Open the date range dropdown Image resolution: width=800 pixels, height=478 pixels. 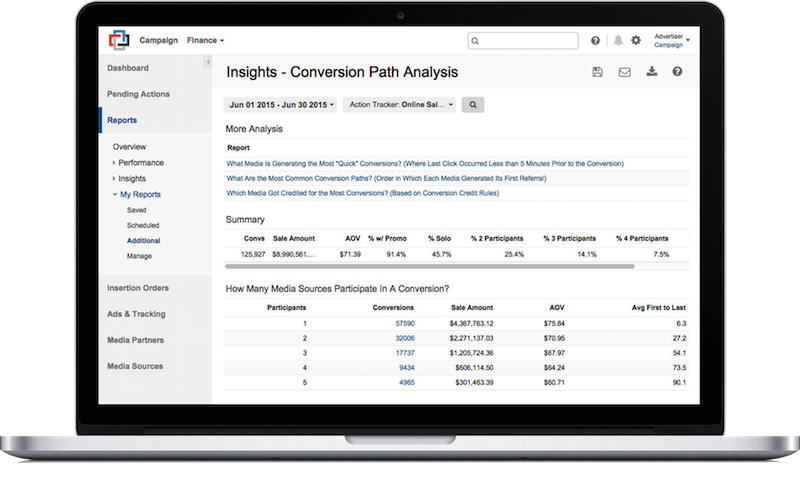[282, 104]
